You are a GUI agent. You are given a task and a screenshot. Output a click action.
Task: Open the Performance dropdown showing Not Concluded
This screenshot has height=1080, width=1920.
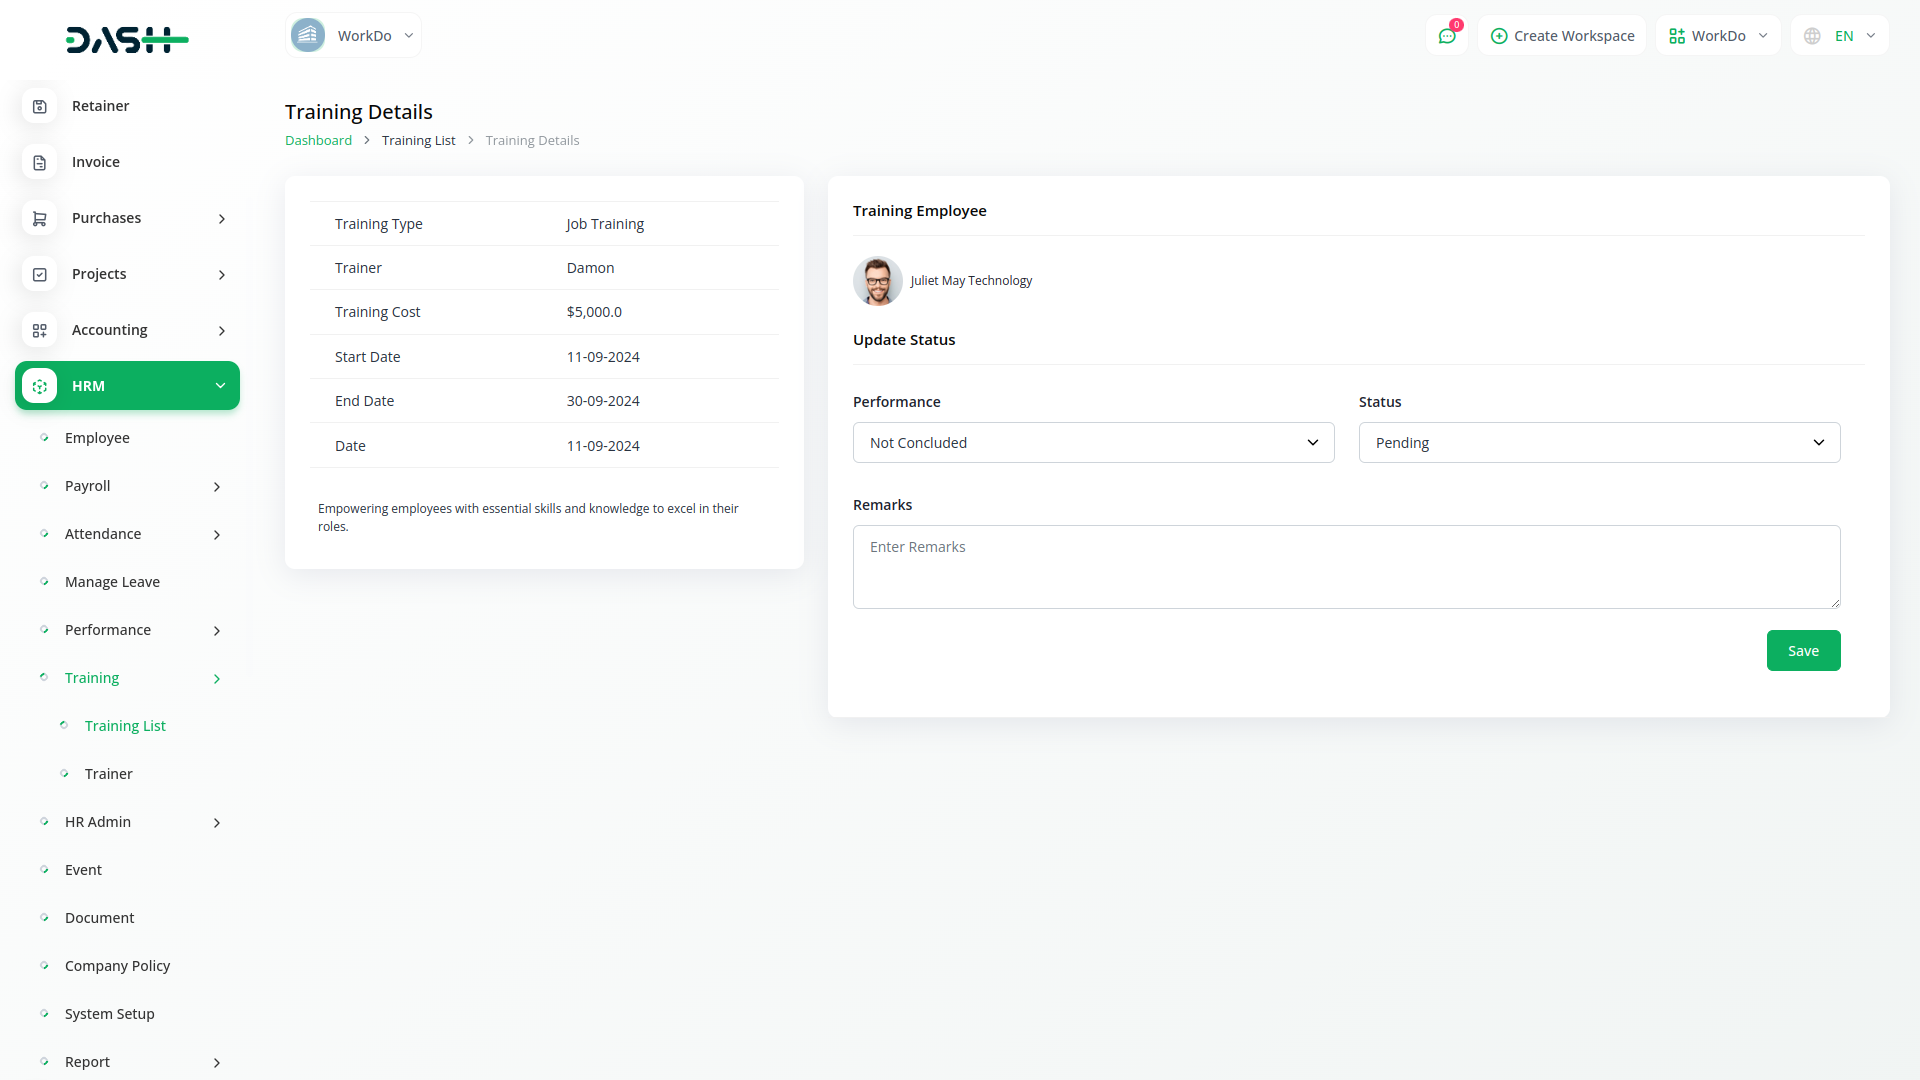coord(1093,443)
